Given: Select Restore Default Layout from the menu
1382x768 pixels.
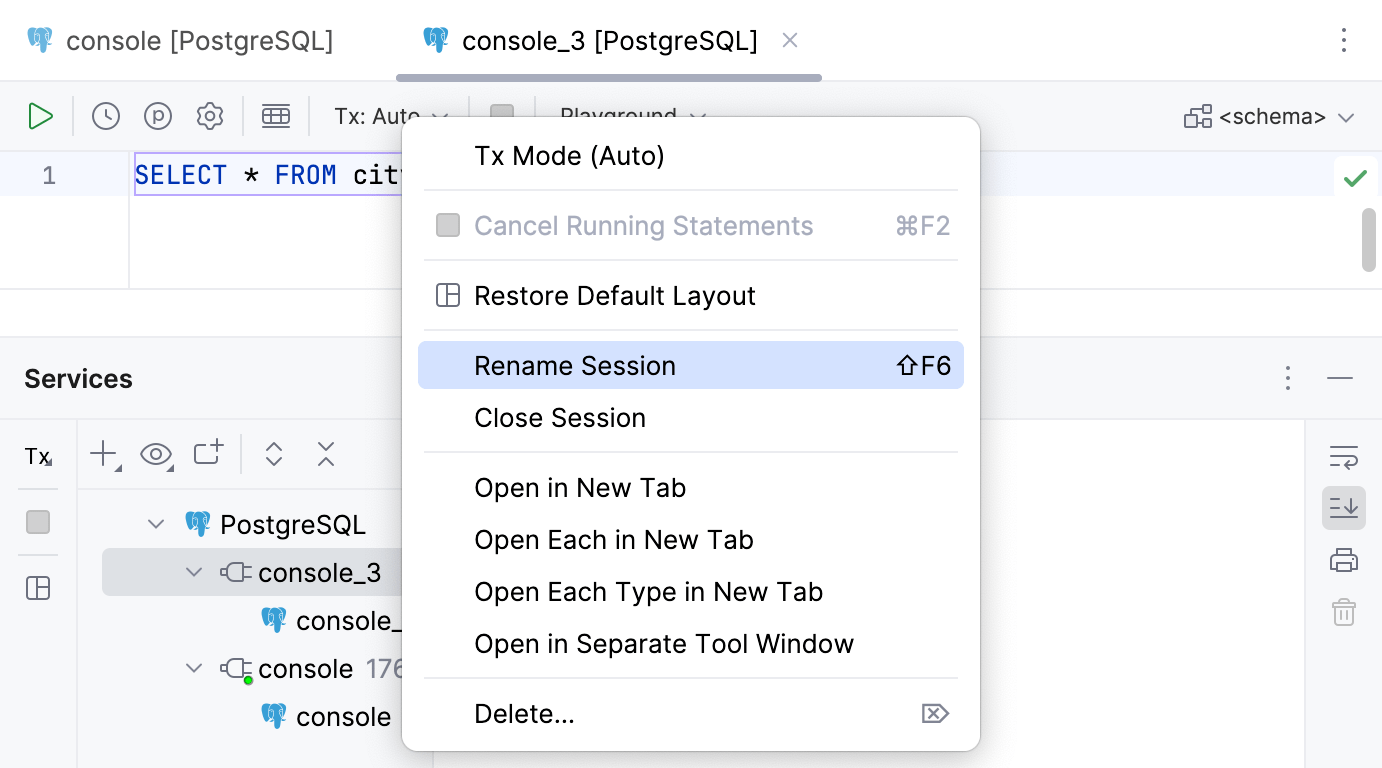Looking at the screenshot, I should pyautogui.click(x=614, y=295).
